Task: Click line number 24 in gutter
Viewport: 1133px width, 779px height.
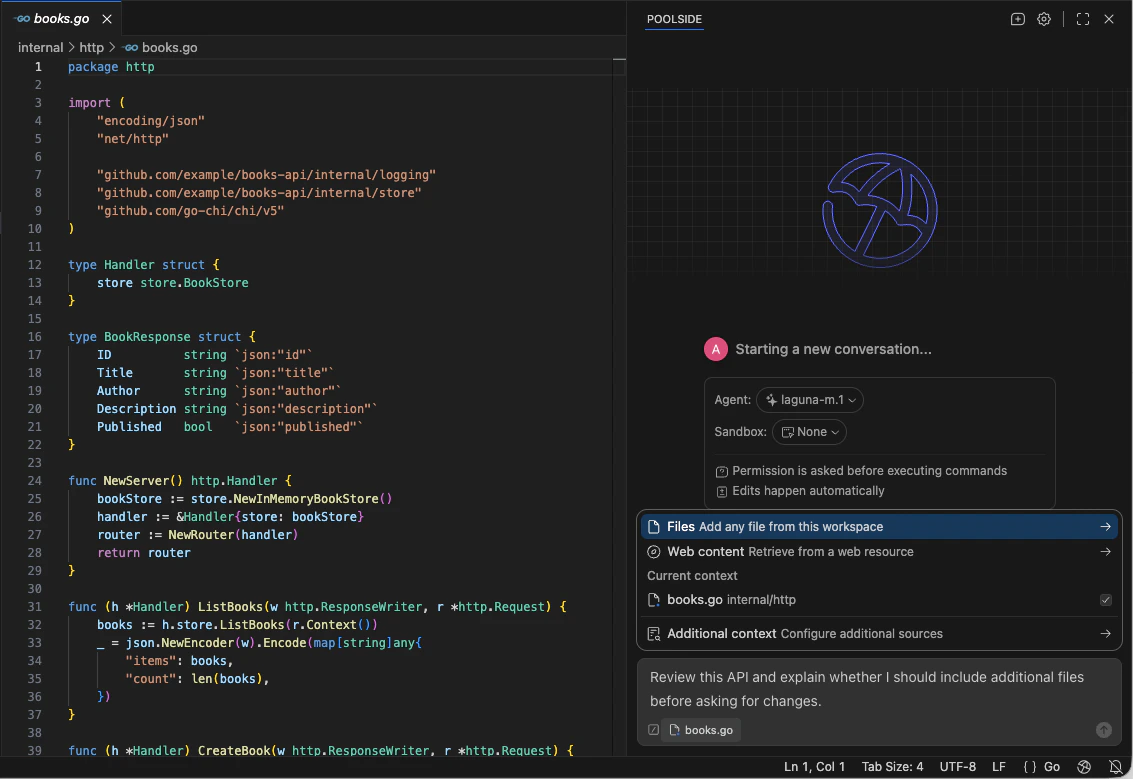Action: (x=34, y=481)
